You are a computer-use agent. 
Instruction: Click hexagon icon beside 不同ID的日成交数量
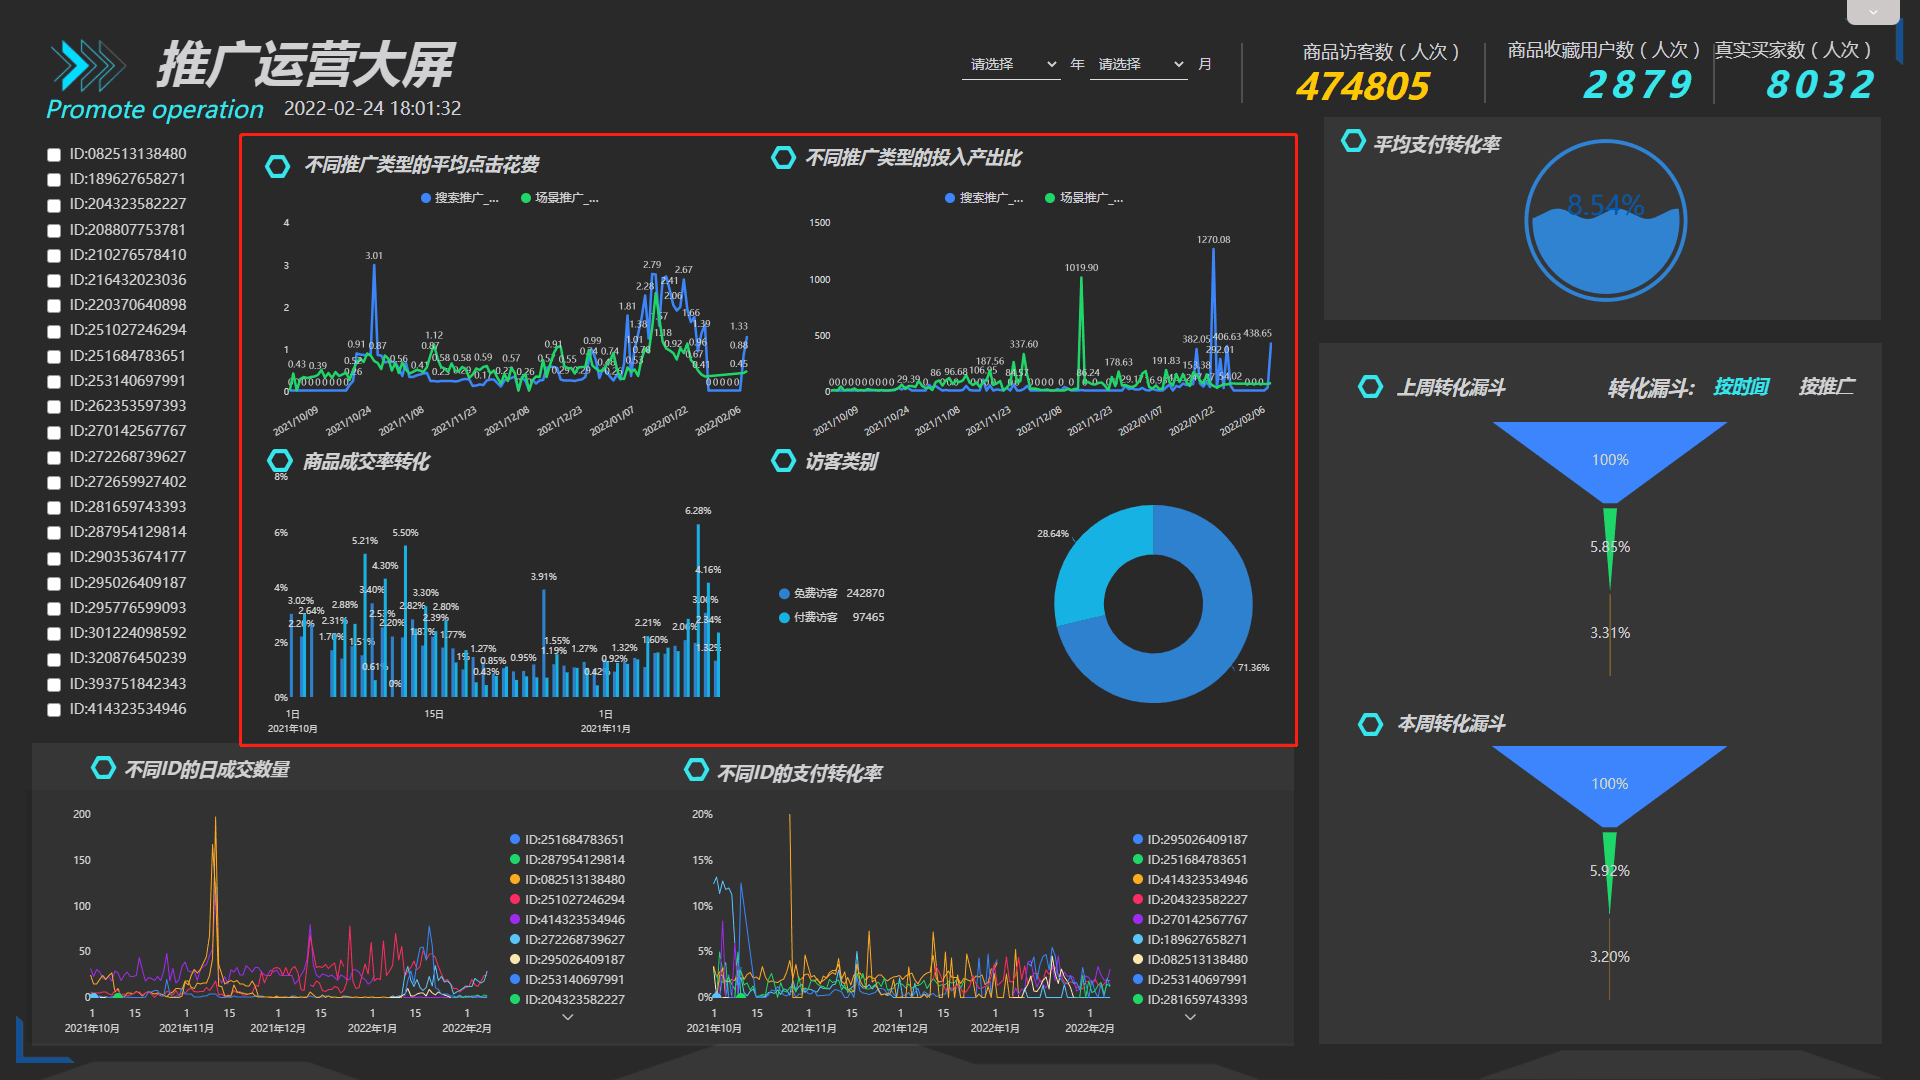click(x=103, y=767)
